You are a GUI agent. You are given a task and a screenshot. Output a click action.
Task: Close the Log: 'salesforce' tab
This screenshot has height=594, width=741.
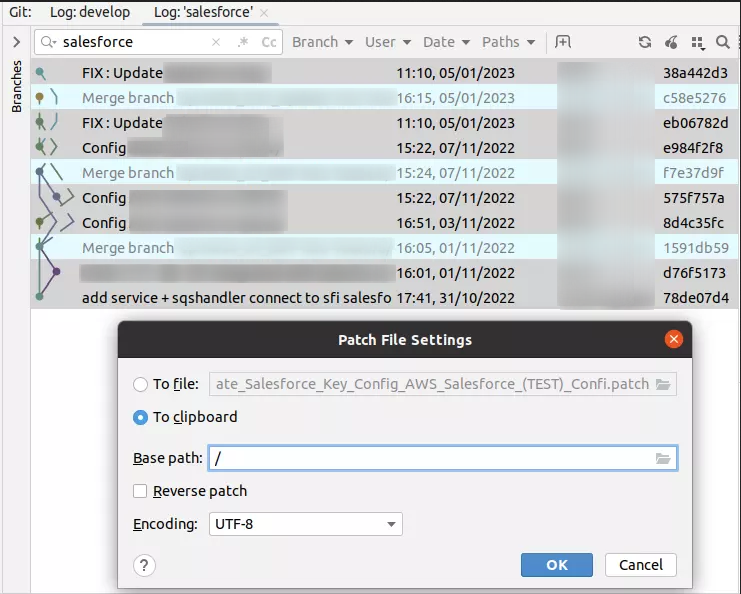click(x=264, y=13)
